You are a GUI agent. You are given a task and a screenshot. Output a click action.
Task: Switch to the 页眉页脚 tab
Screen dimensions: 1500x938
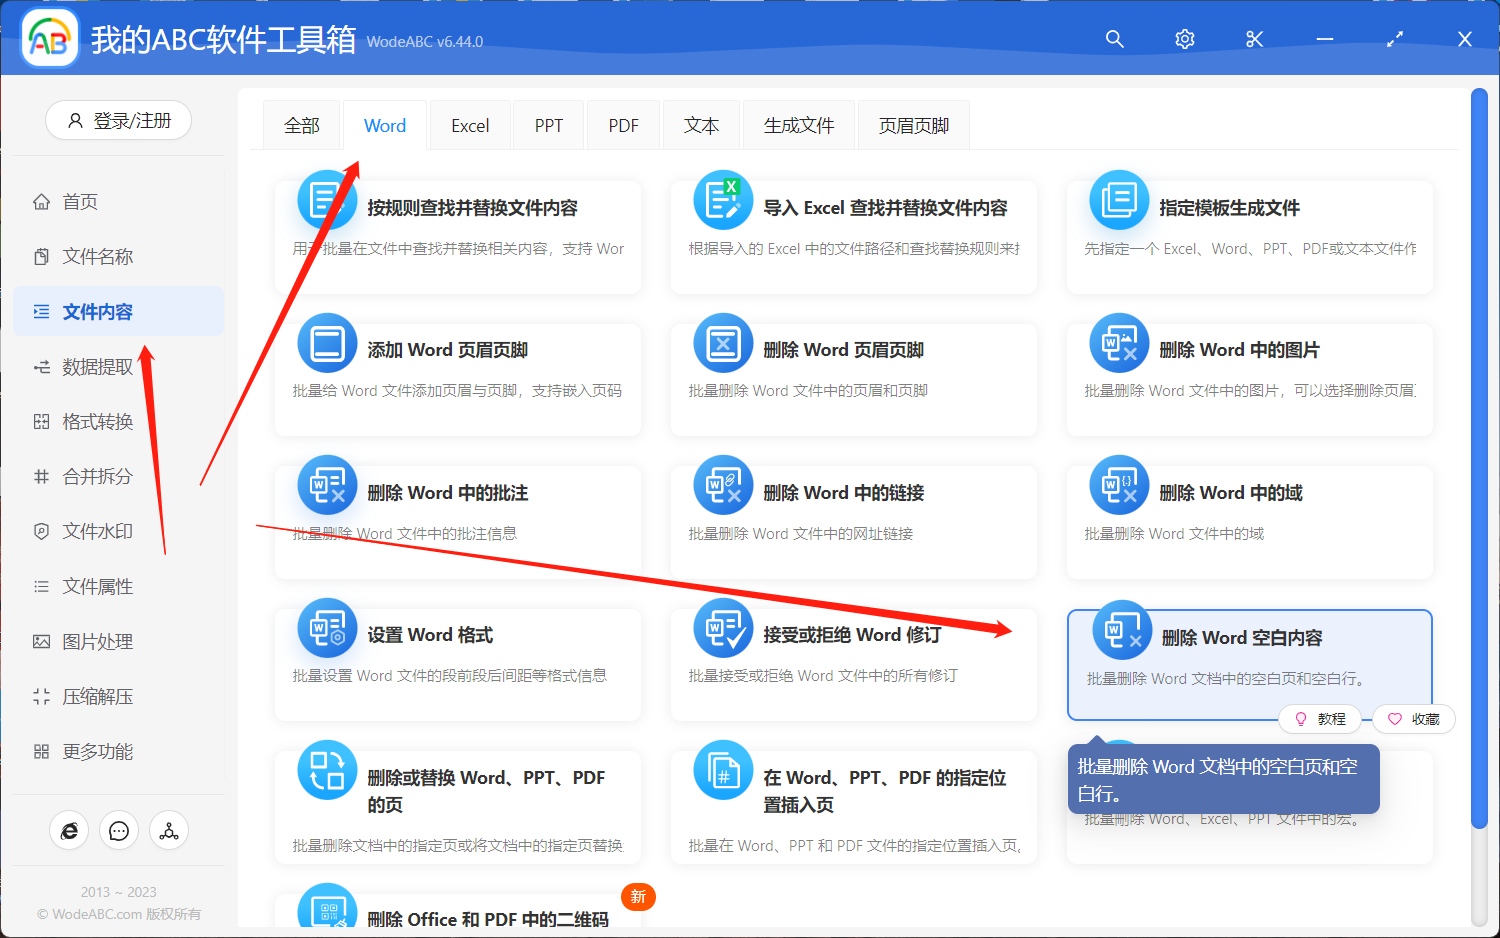click(914, 126)
